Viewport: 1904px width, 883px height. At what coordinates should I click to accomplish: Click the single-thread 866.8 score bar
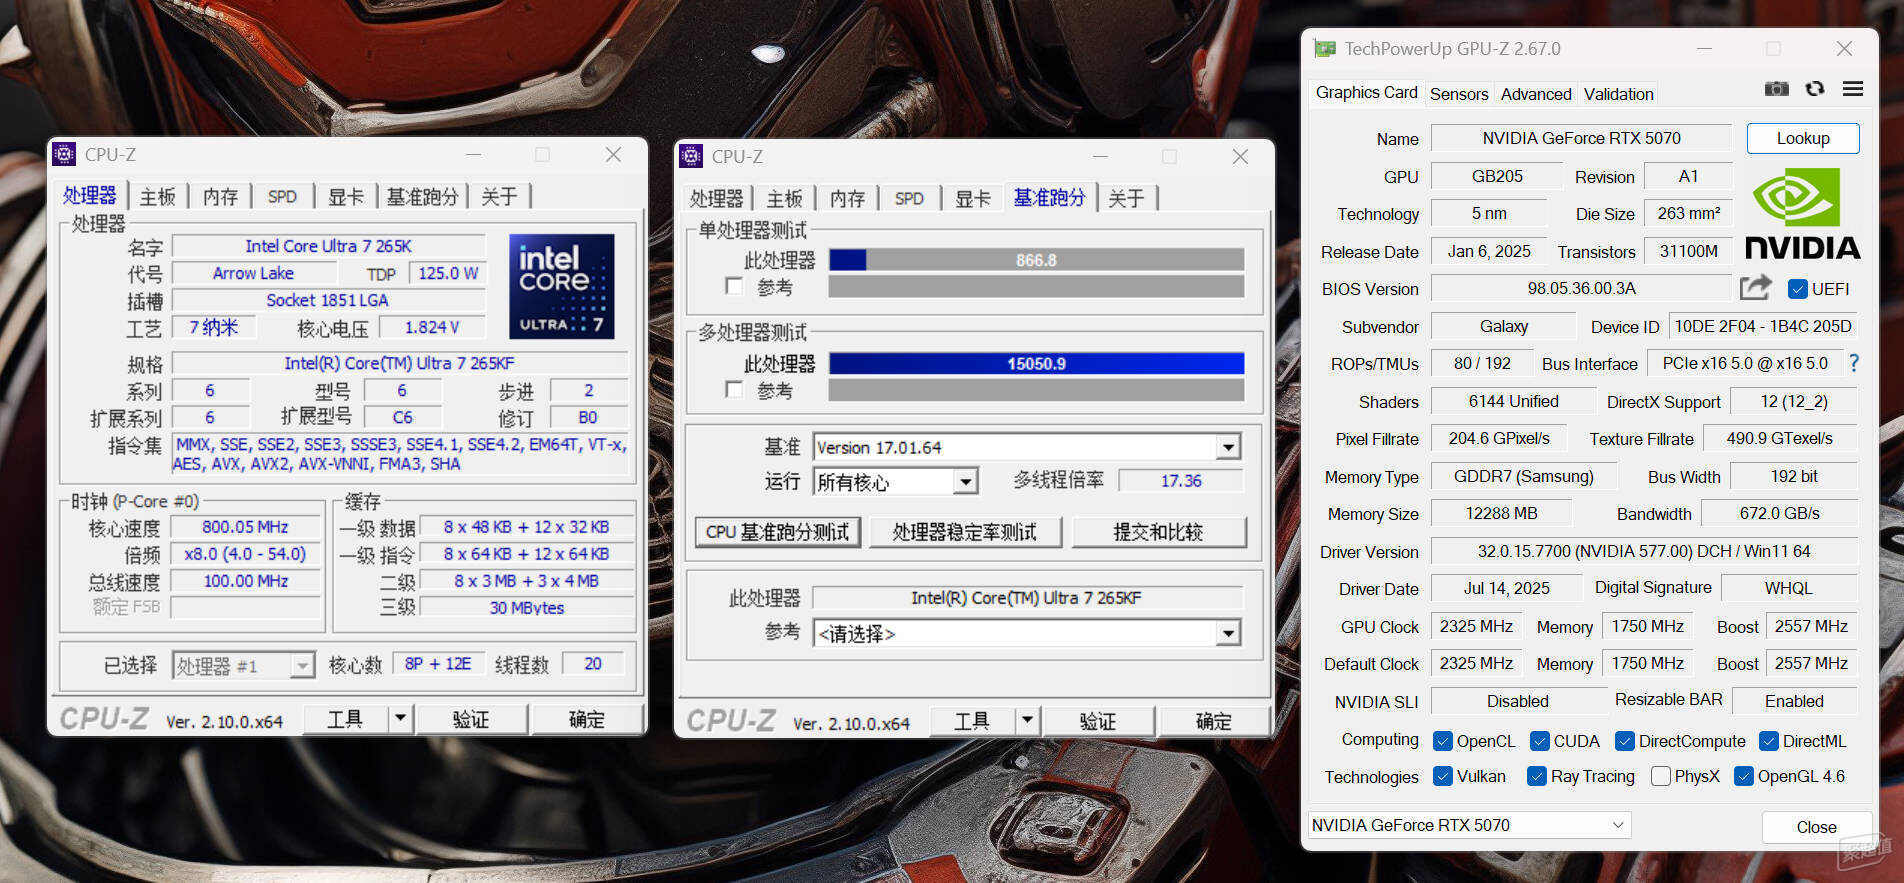coord(1036,260)
